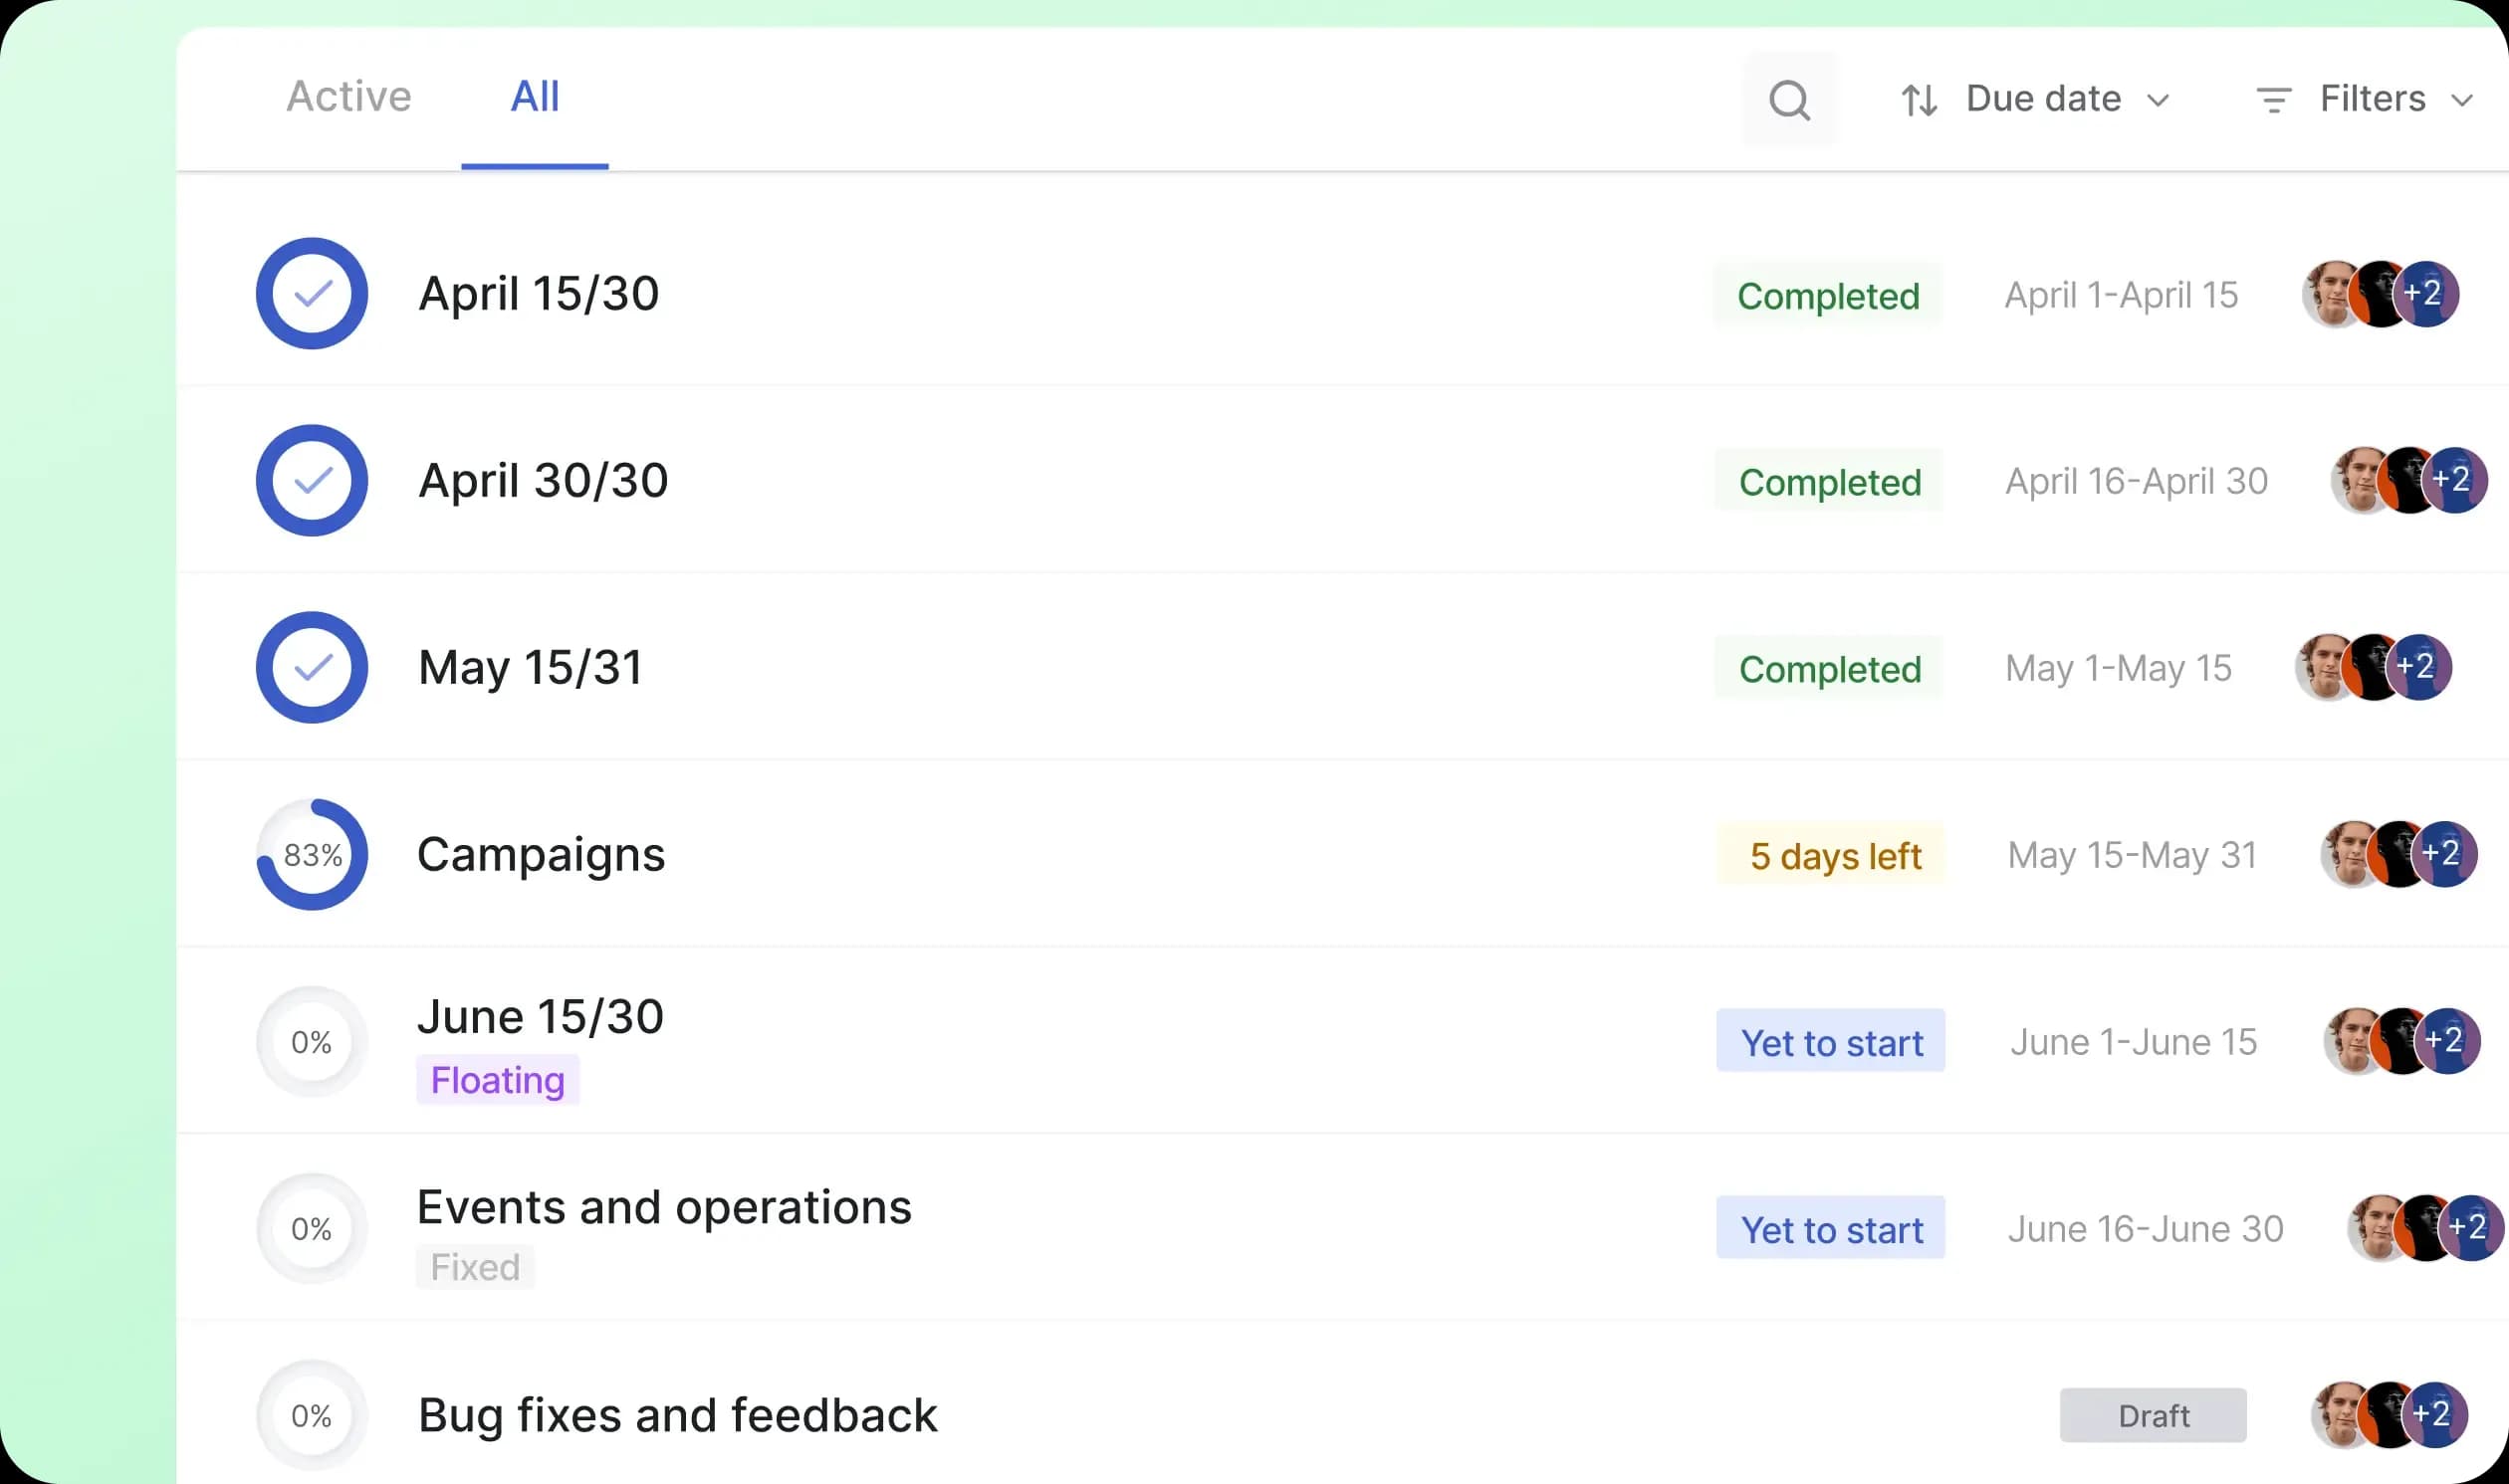The height and width of the screenshot is (1484, 2509).
Task: Click the search magnifier icon
Action: click(1789, 100)
